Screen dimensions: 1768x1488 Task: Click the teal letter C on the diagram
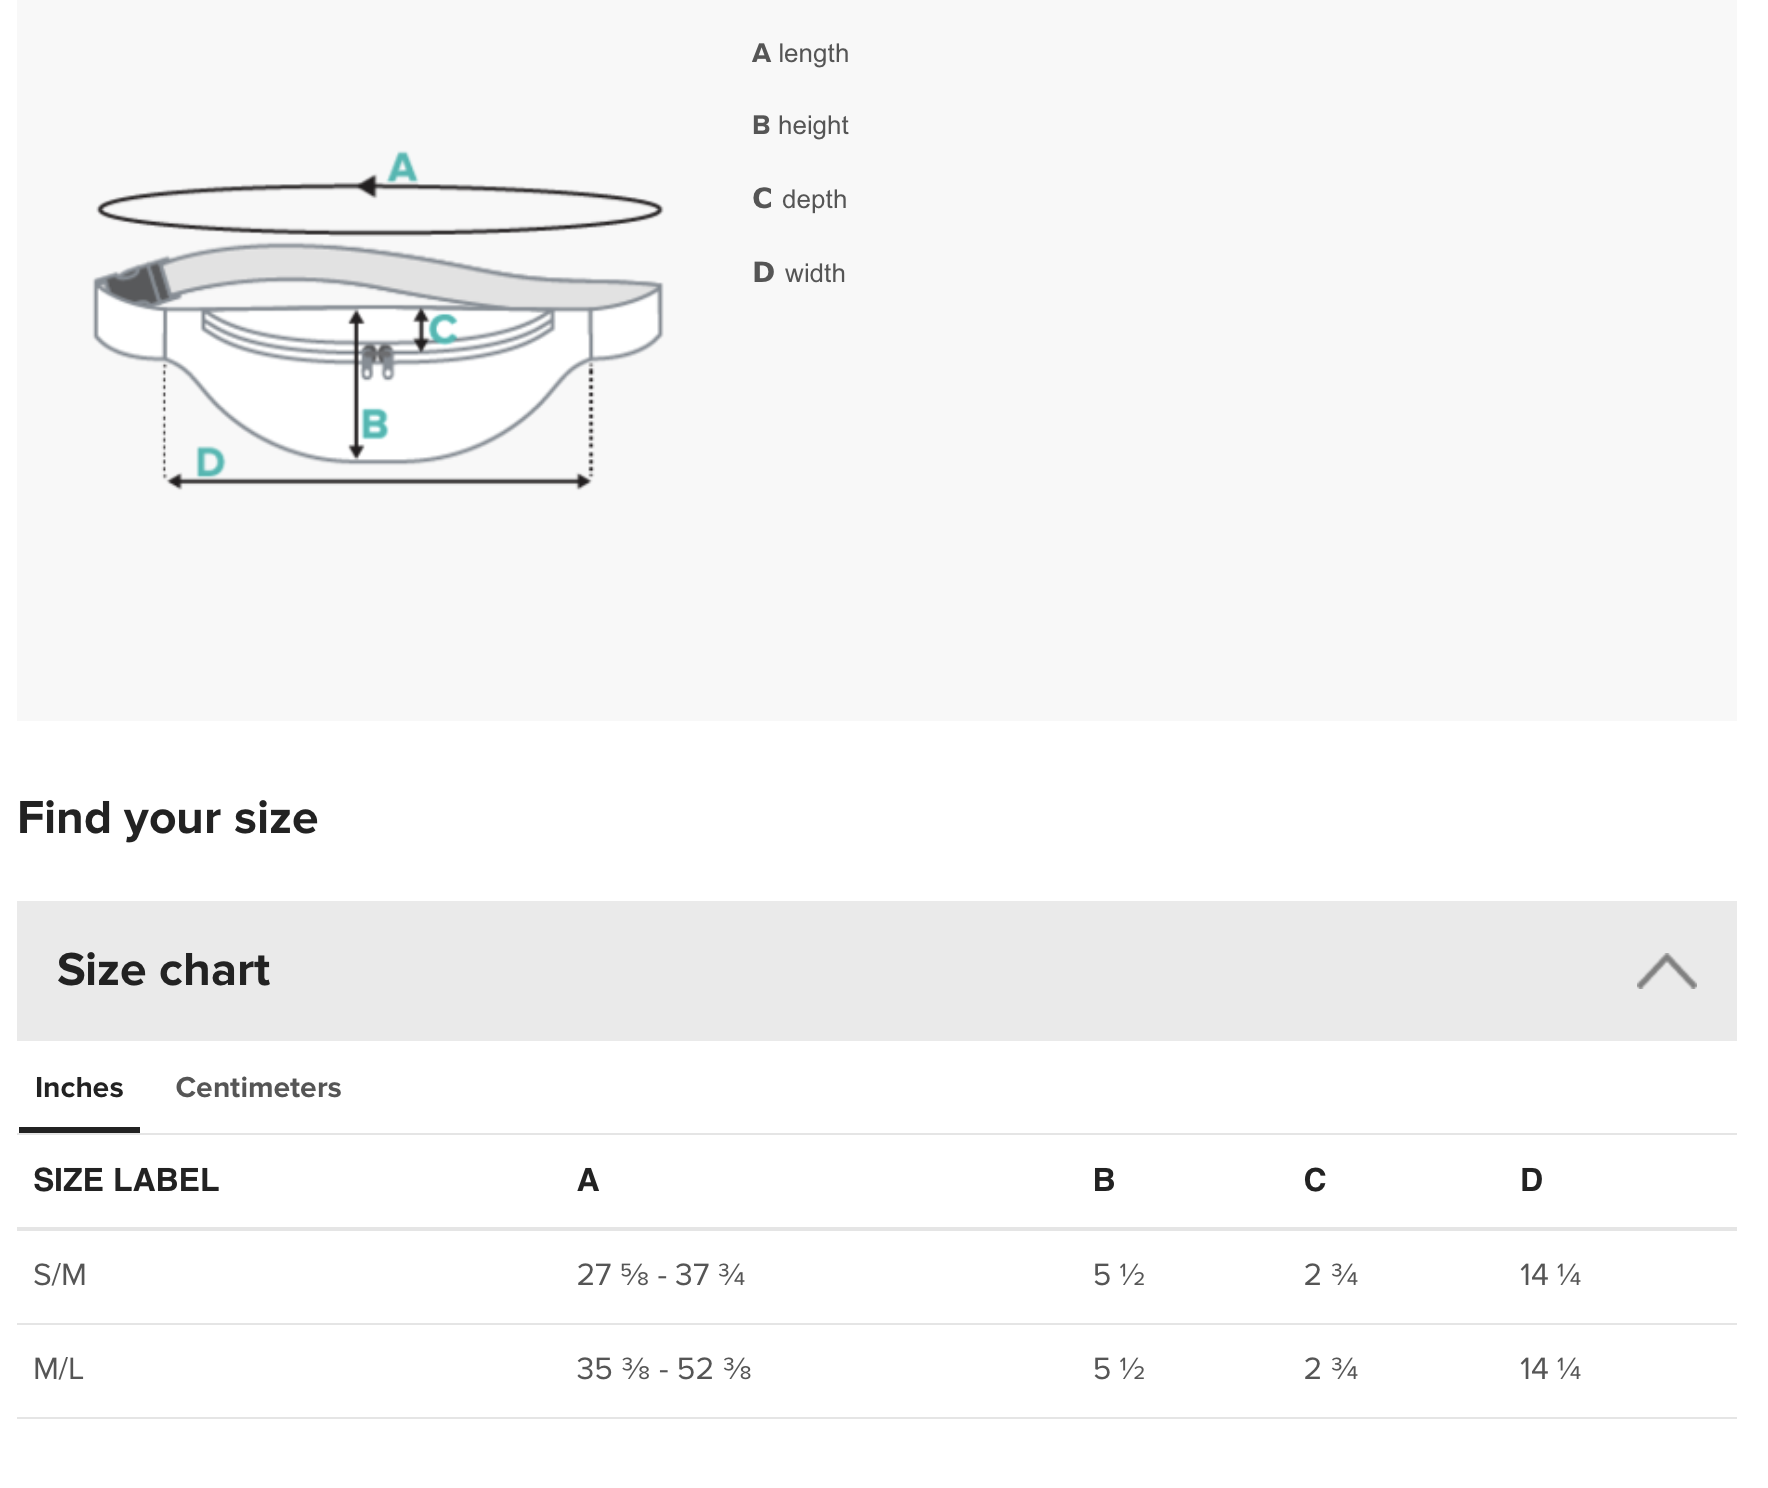[x=443, y=328]
